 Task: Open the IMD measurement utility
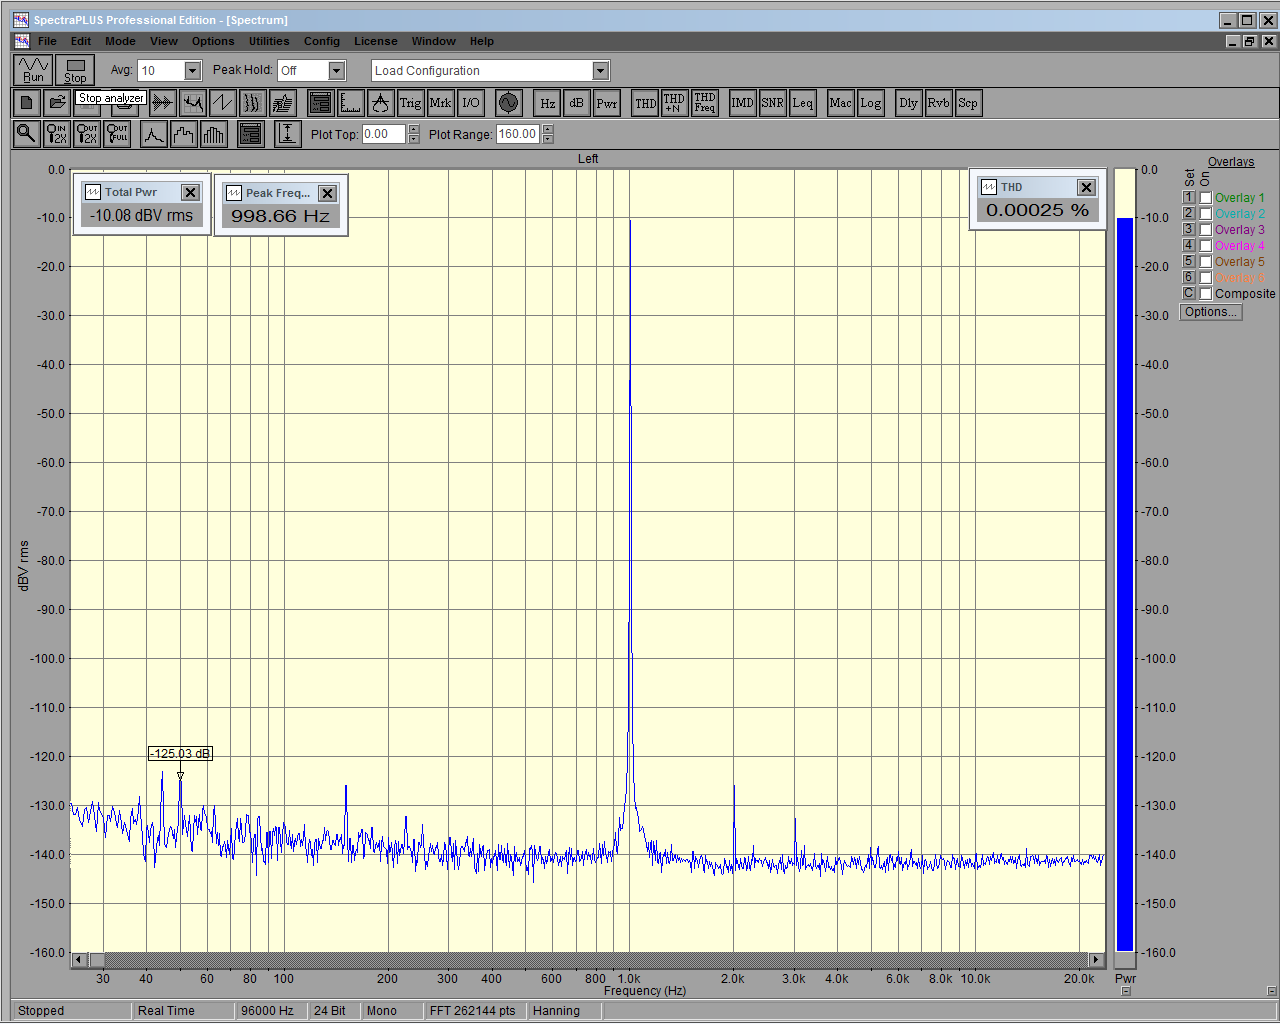click(743, 103)
